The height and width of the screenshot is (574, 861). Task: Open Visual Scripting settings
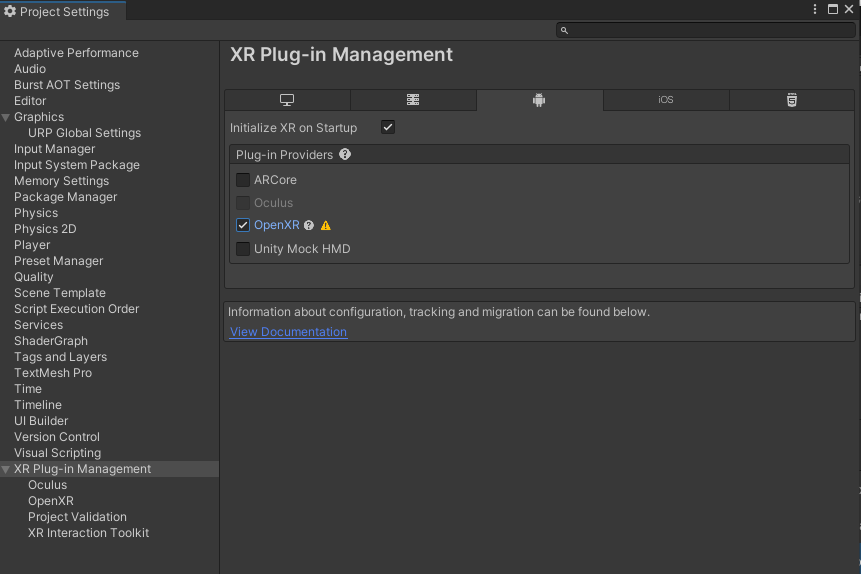click(58, 453)
